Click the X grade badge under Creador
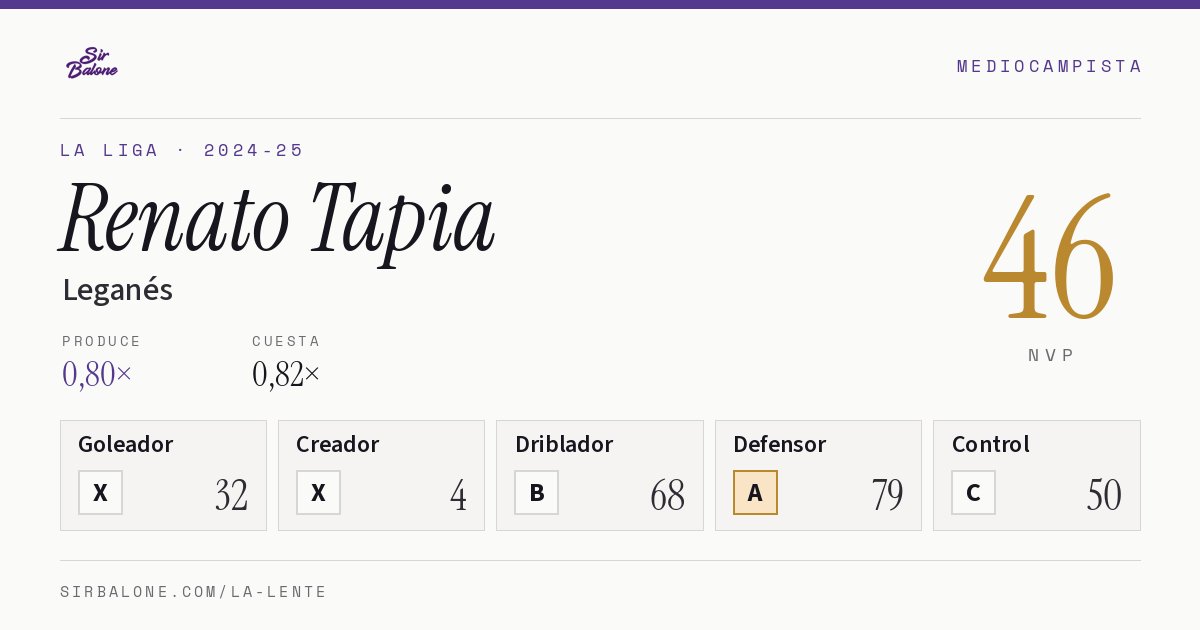This screenshot has height=630, width=1200. click(x=318, y=492)
